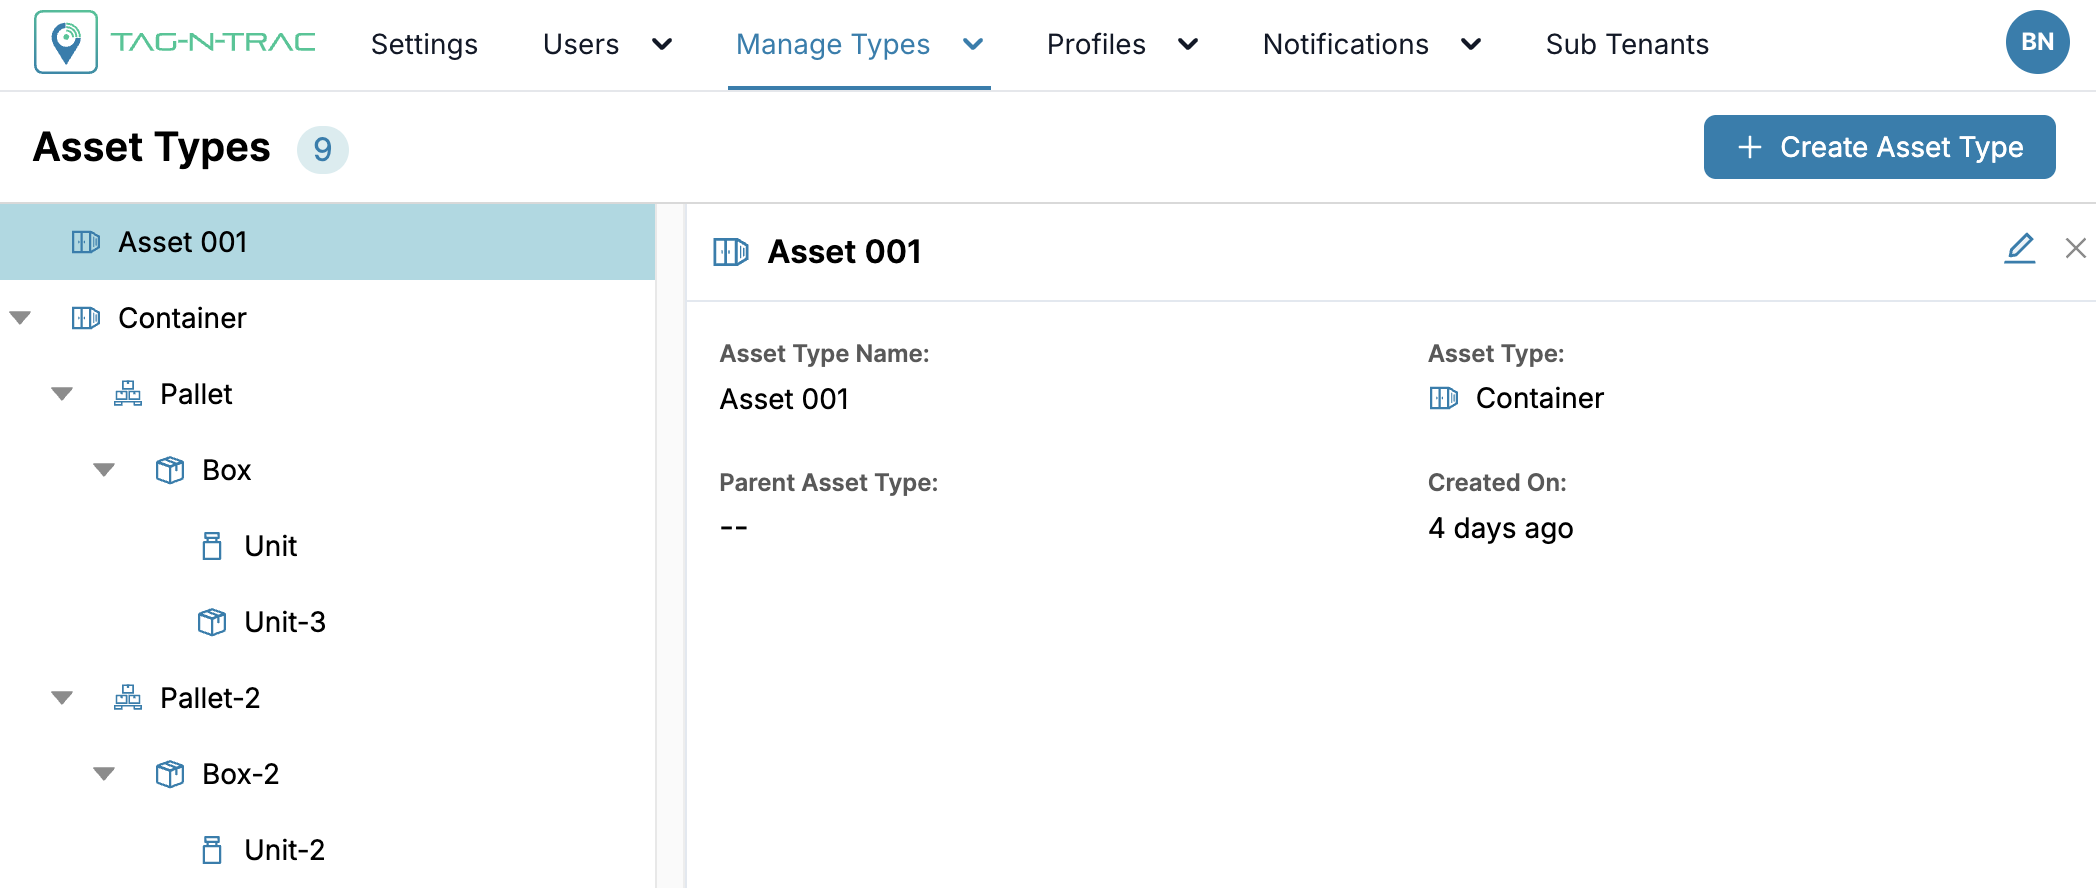2096x888 pixels.
Task: Collapse the Box tree node
Action: [x=104, y=470]
